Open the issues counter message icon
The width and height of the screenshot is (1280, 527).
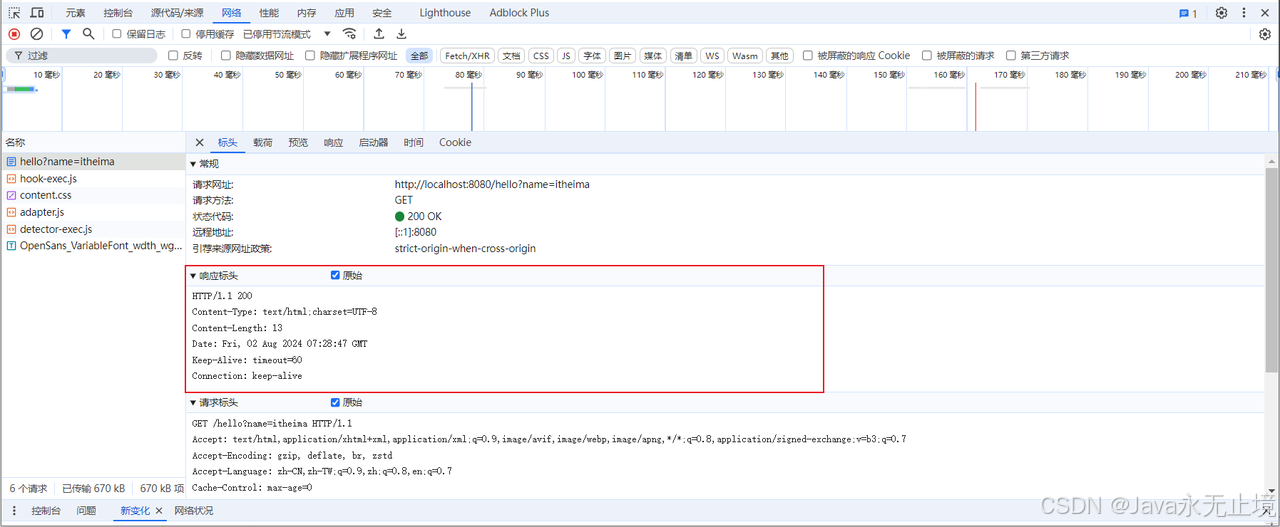coord(1188,13)
